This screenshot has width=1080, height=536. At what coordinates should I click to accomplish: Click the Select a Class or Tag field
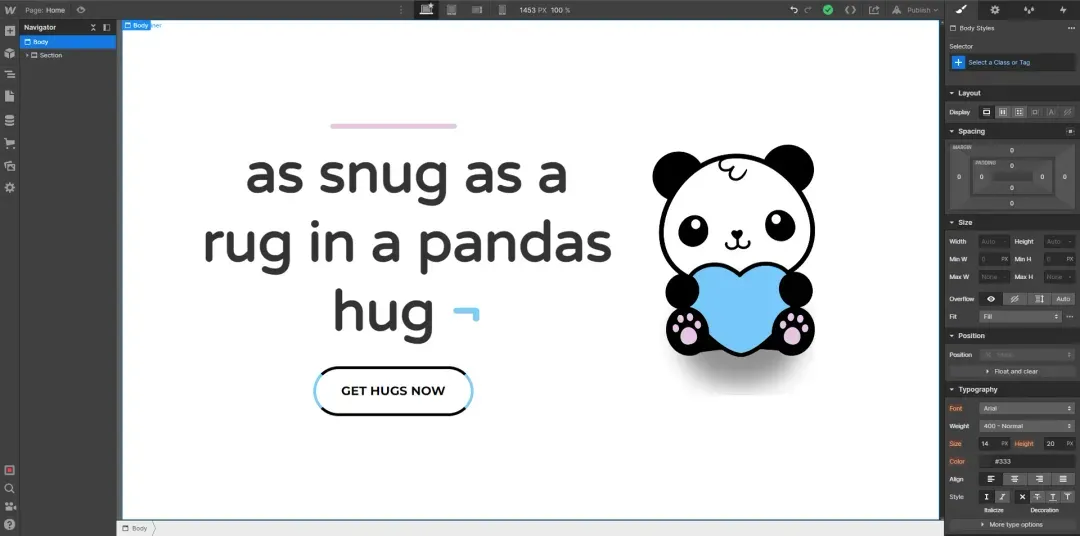pos(1012,62)
